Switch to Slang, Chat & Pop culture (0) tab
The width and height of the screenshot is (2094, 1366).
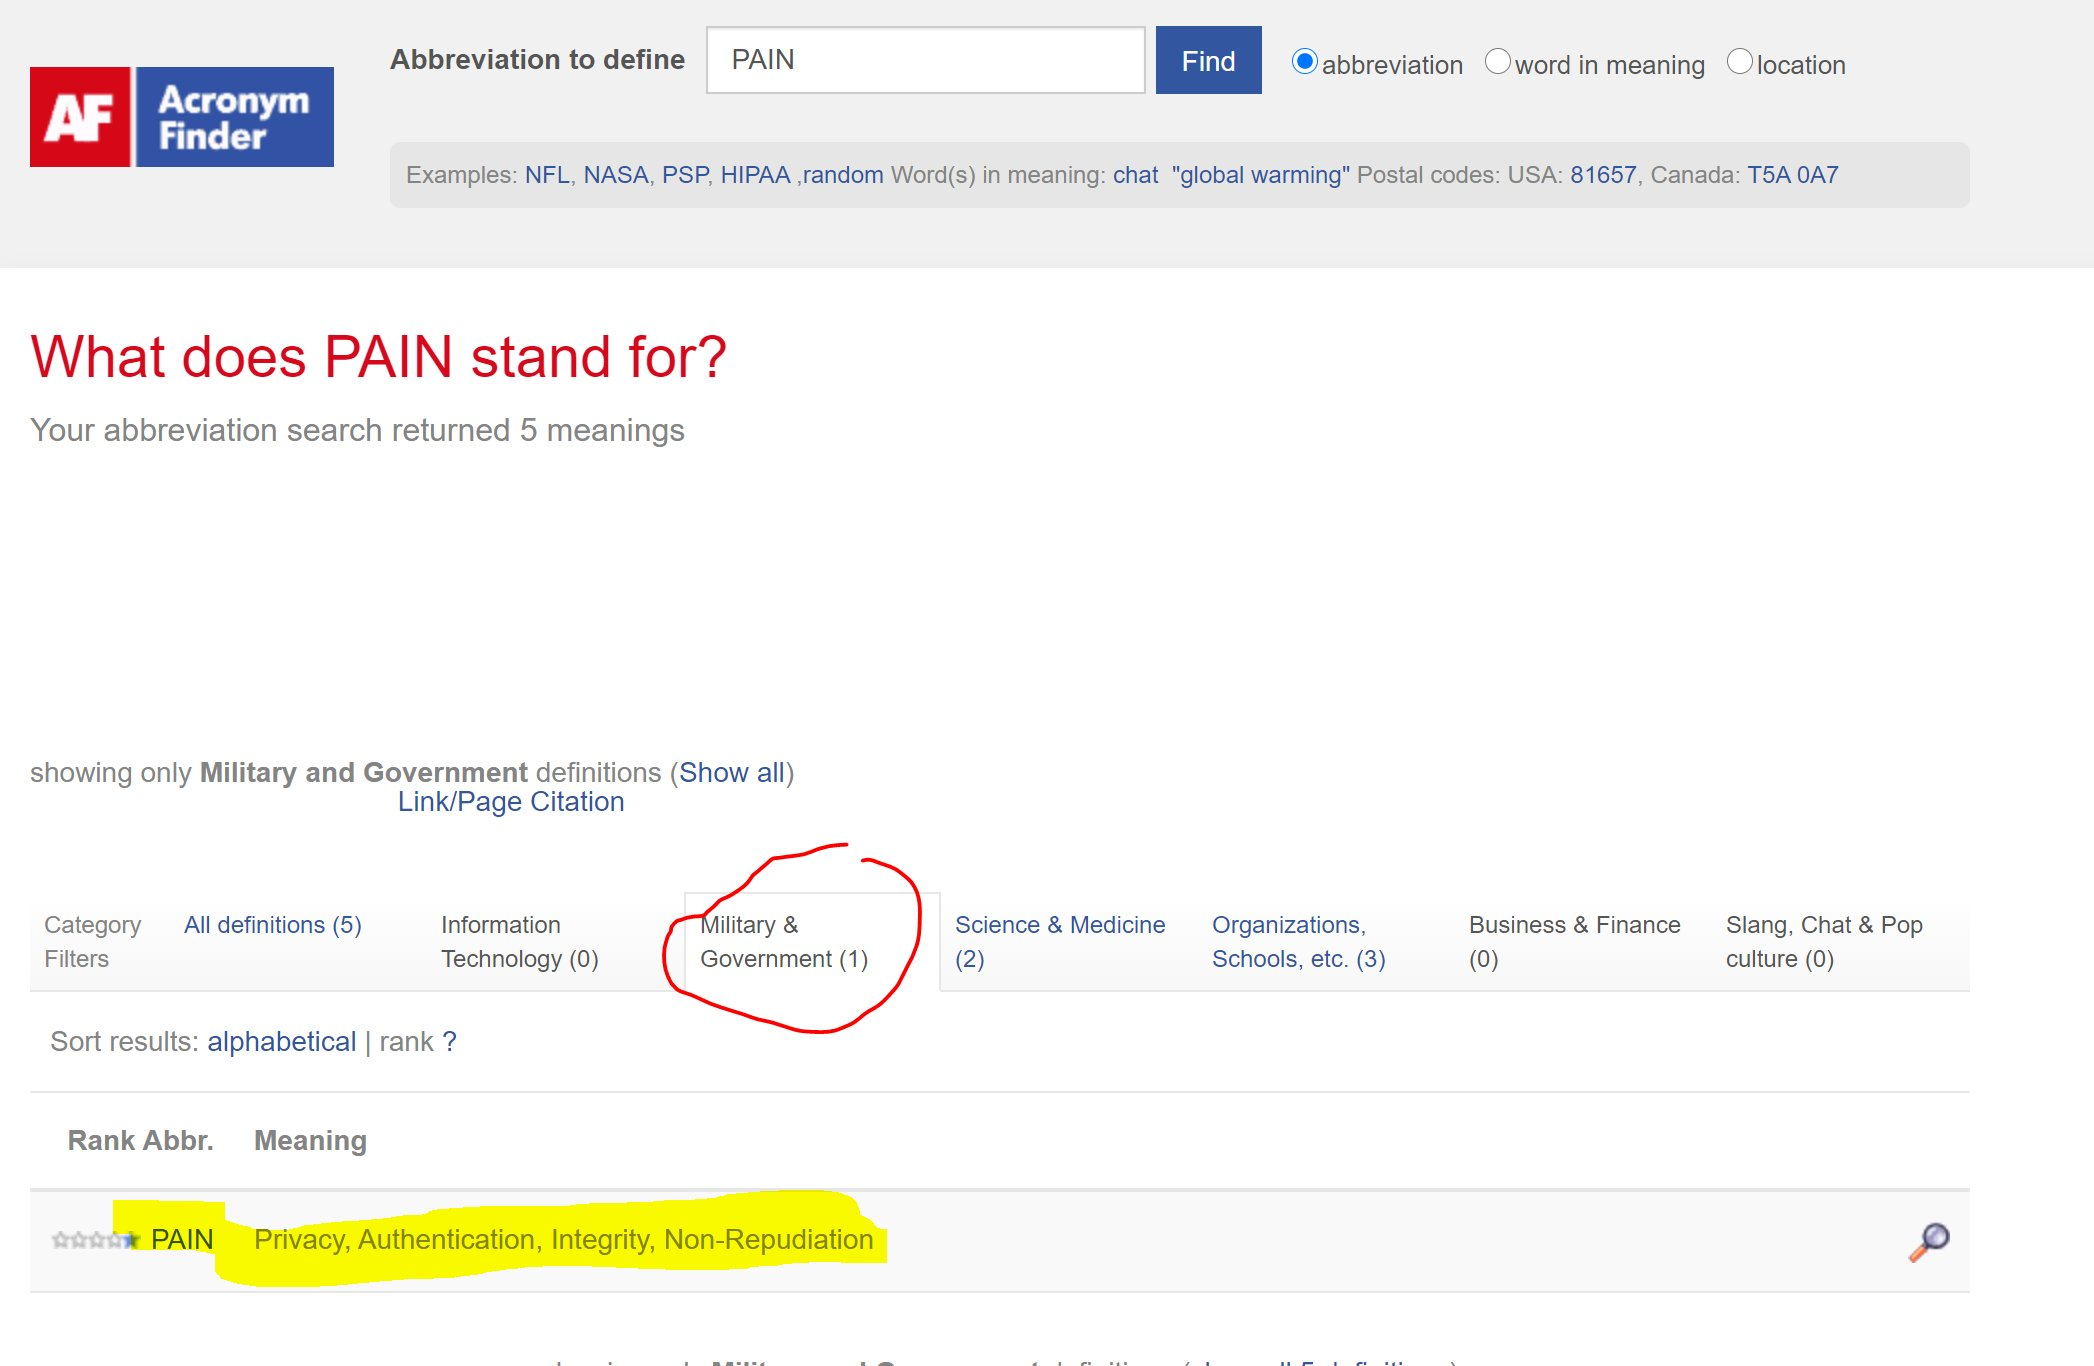click(1824, 942)
